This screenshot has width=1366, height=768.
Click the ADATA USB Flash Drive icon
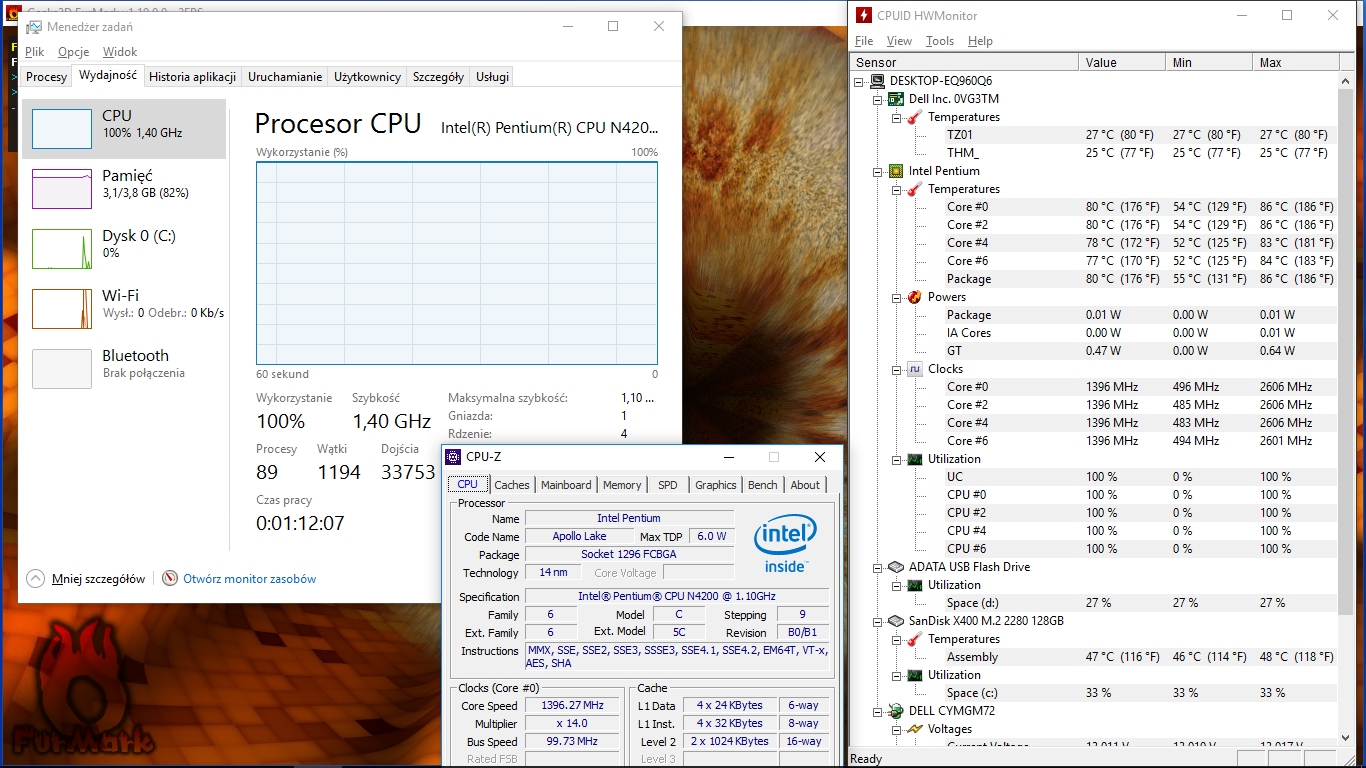click(896, 567)
